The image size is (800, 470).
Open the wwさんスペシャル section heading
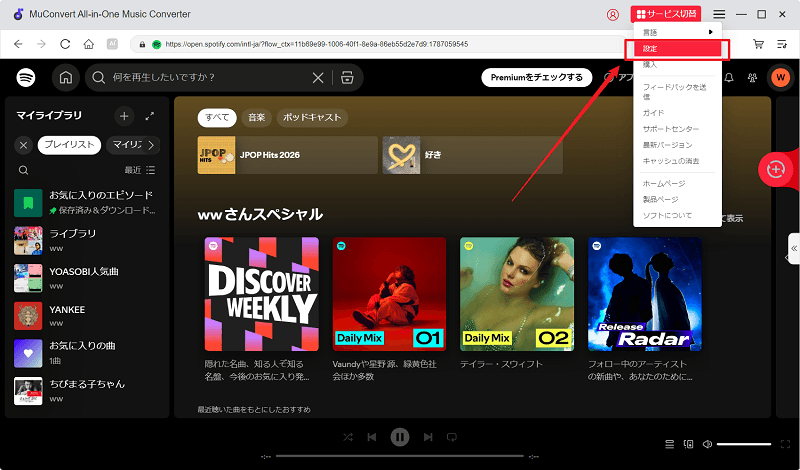260,214
